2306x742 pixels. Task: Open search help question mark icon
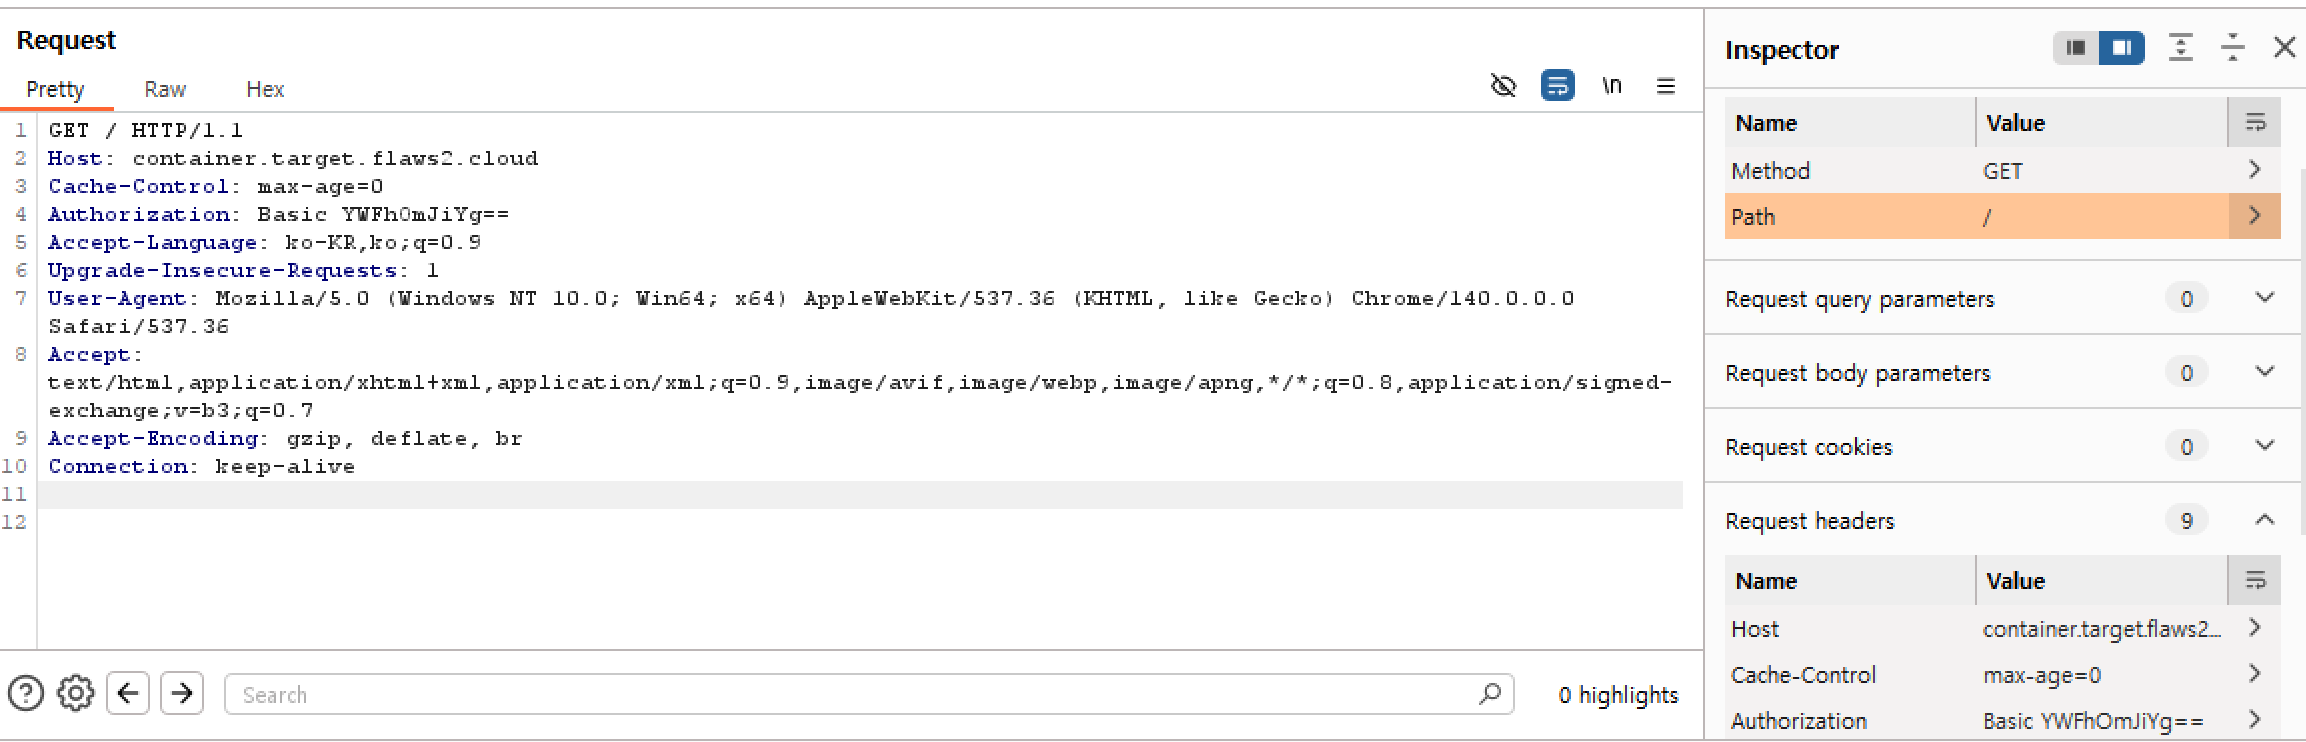click(x=26, y=693)
